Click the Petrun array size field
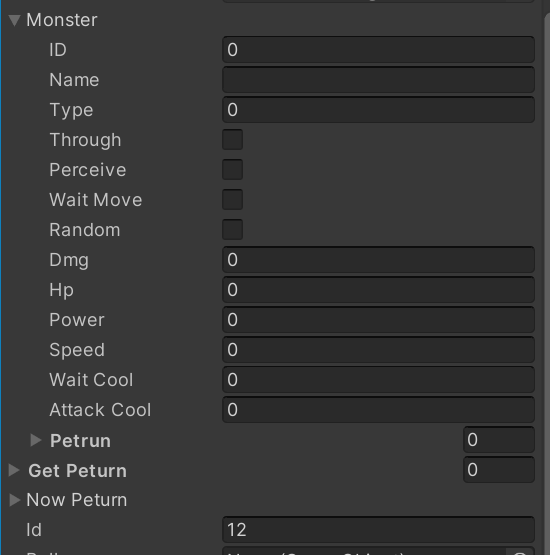The width and height of the screenshot is (550, 555). [499, 440]
